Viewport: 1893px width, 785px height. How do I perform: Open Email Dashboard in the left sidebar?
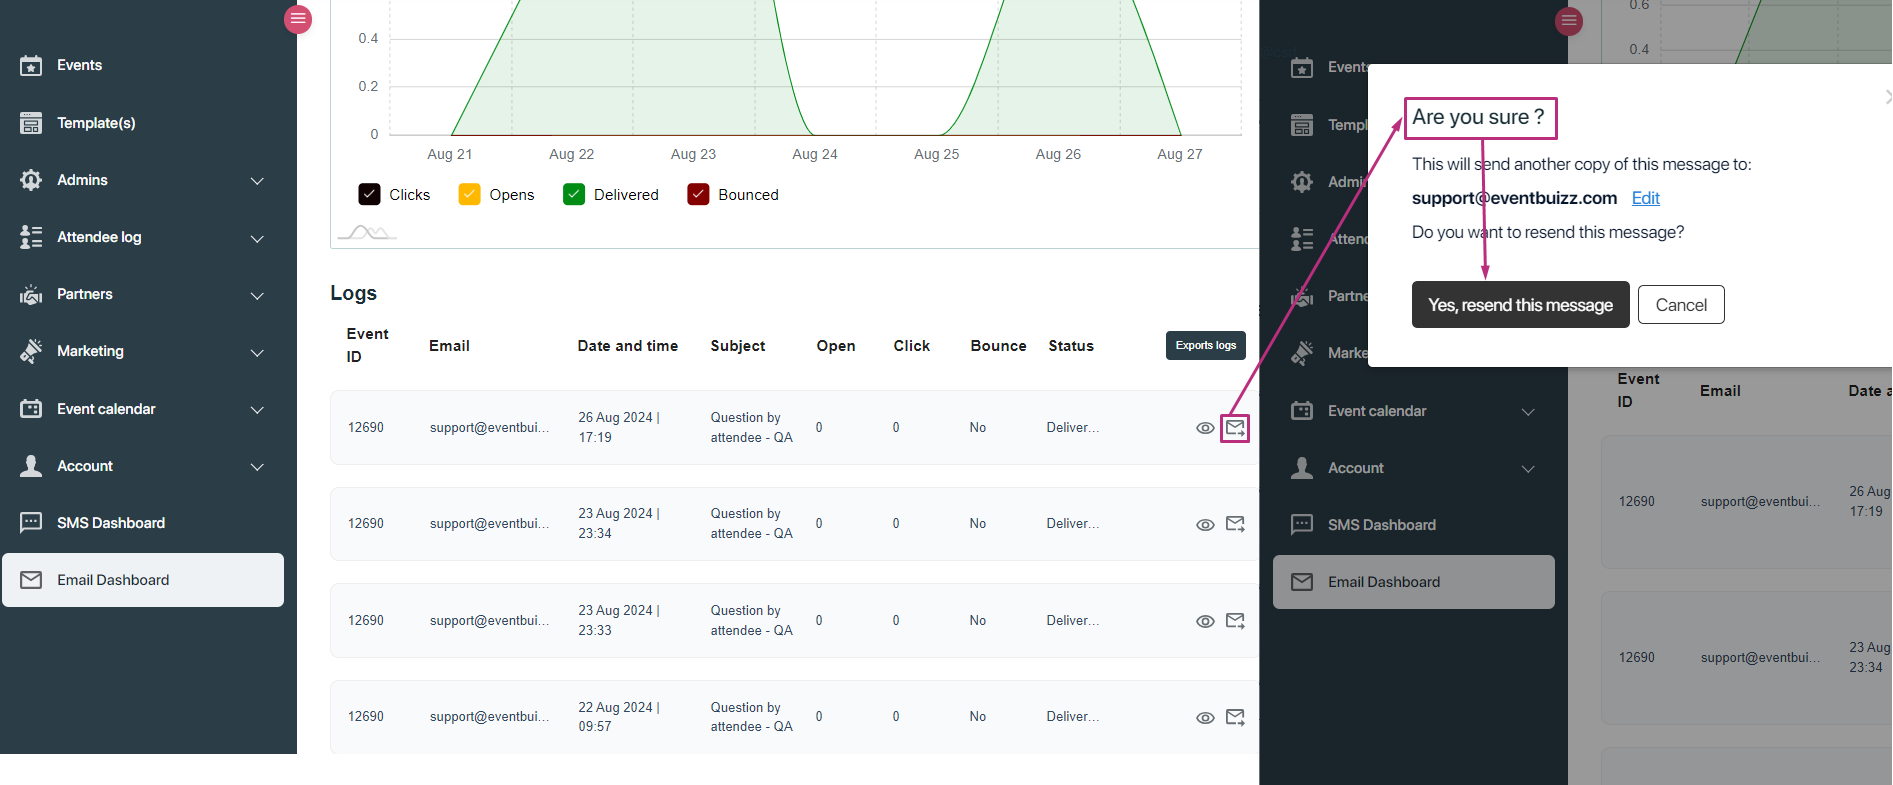(143, 580)
